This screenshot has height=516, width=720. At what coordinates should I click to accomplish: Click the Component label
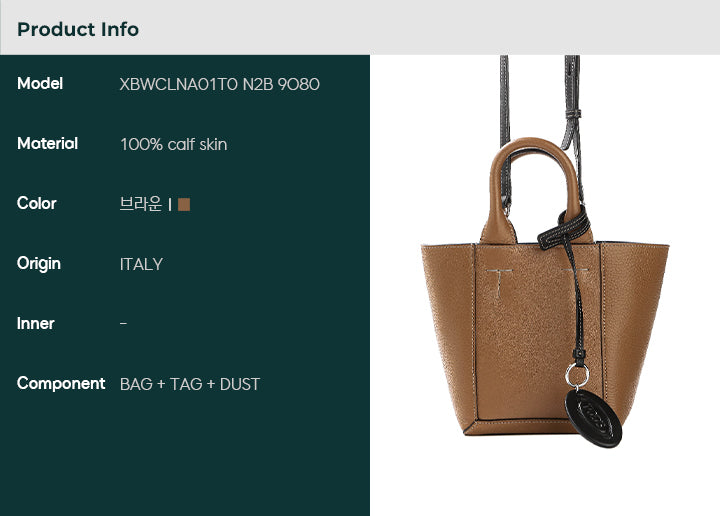tap(61, 384)
